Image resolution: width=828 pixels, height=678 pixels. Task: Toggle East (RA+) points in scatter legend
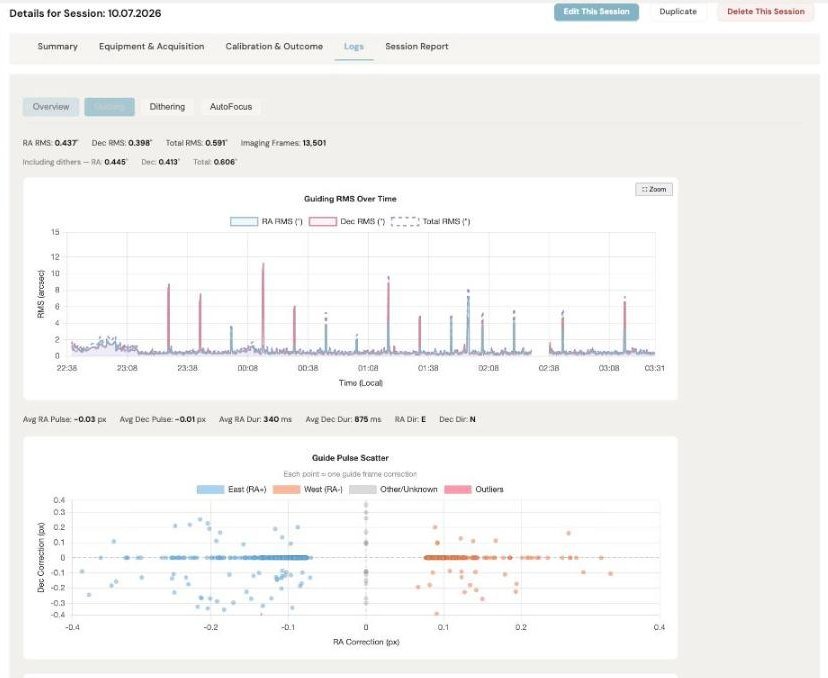coord(231,489)
